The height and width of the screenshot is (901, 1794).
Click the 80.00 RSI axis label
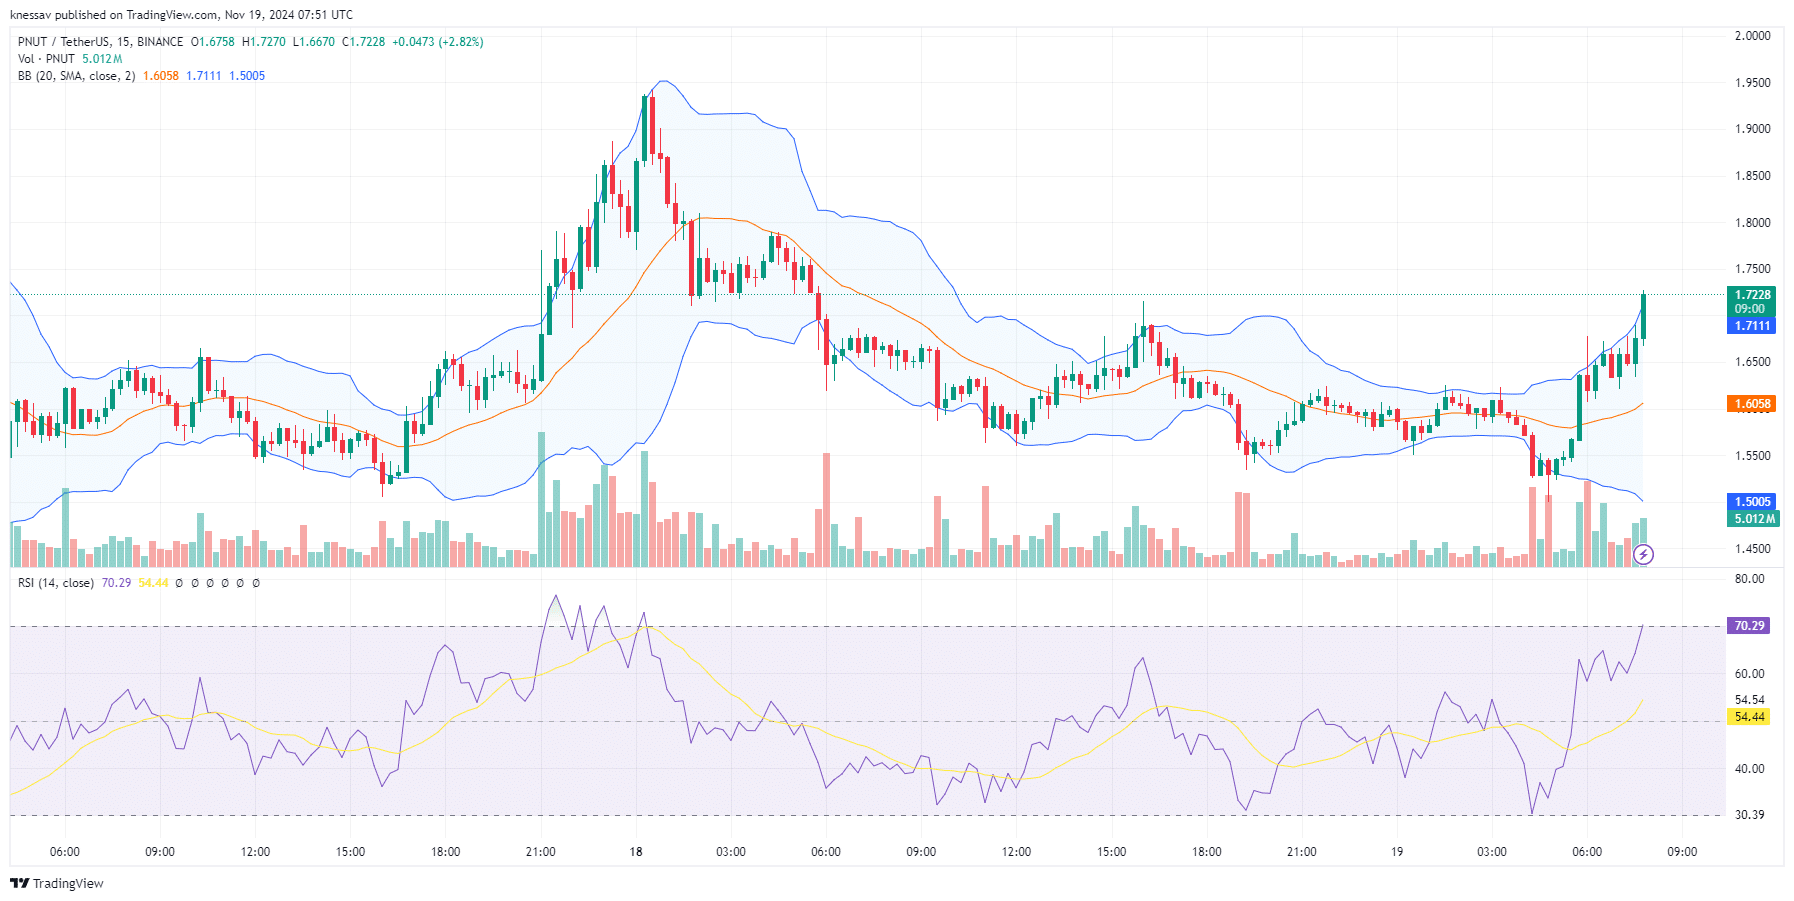coord(1749,579)
